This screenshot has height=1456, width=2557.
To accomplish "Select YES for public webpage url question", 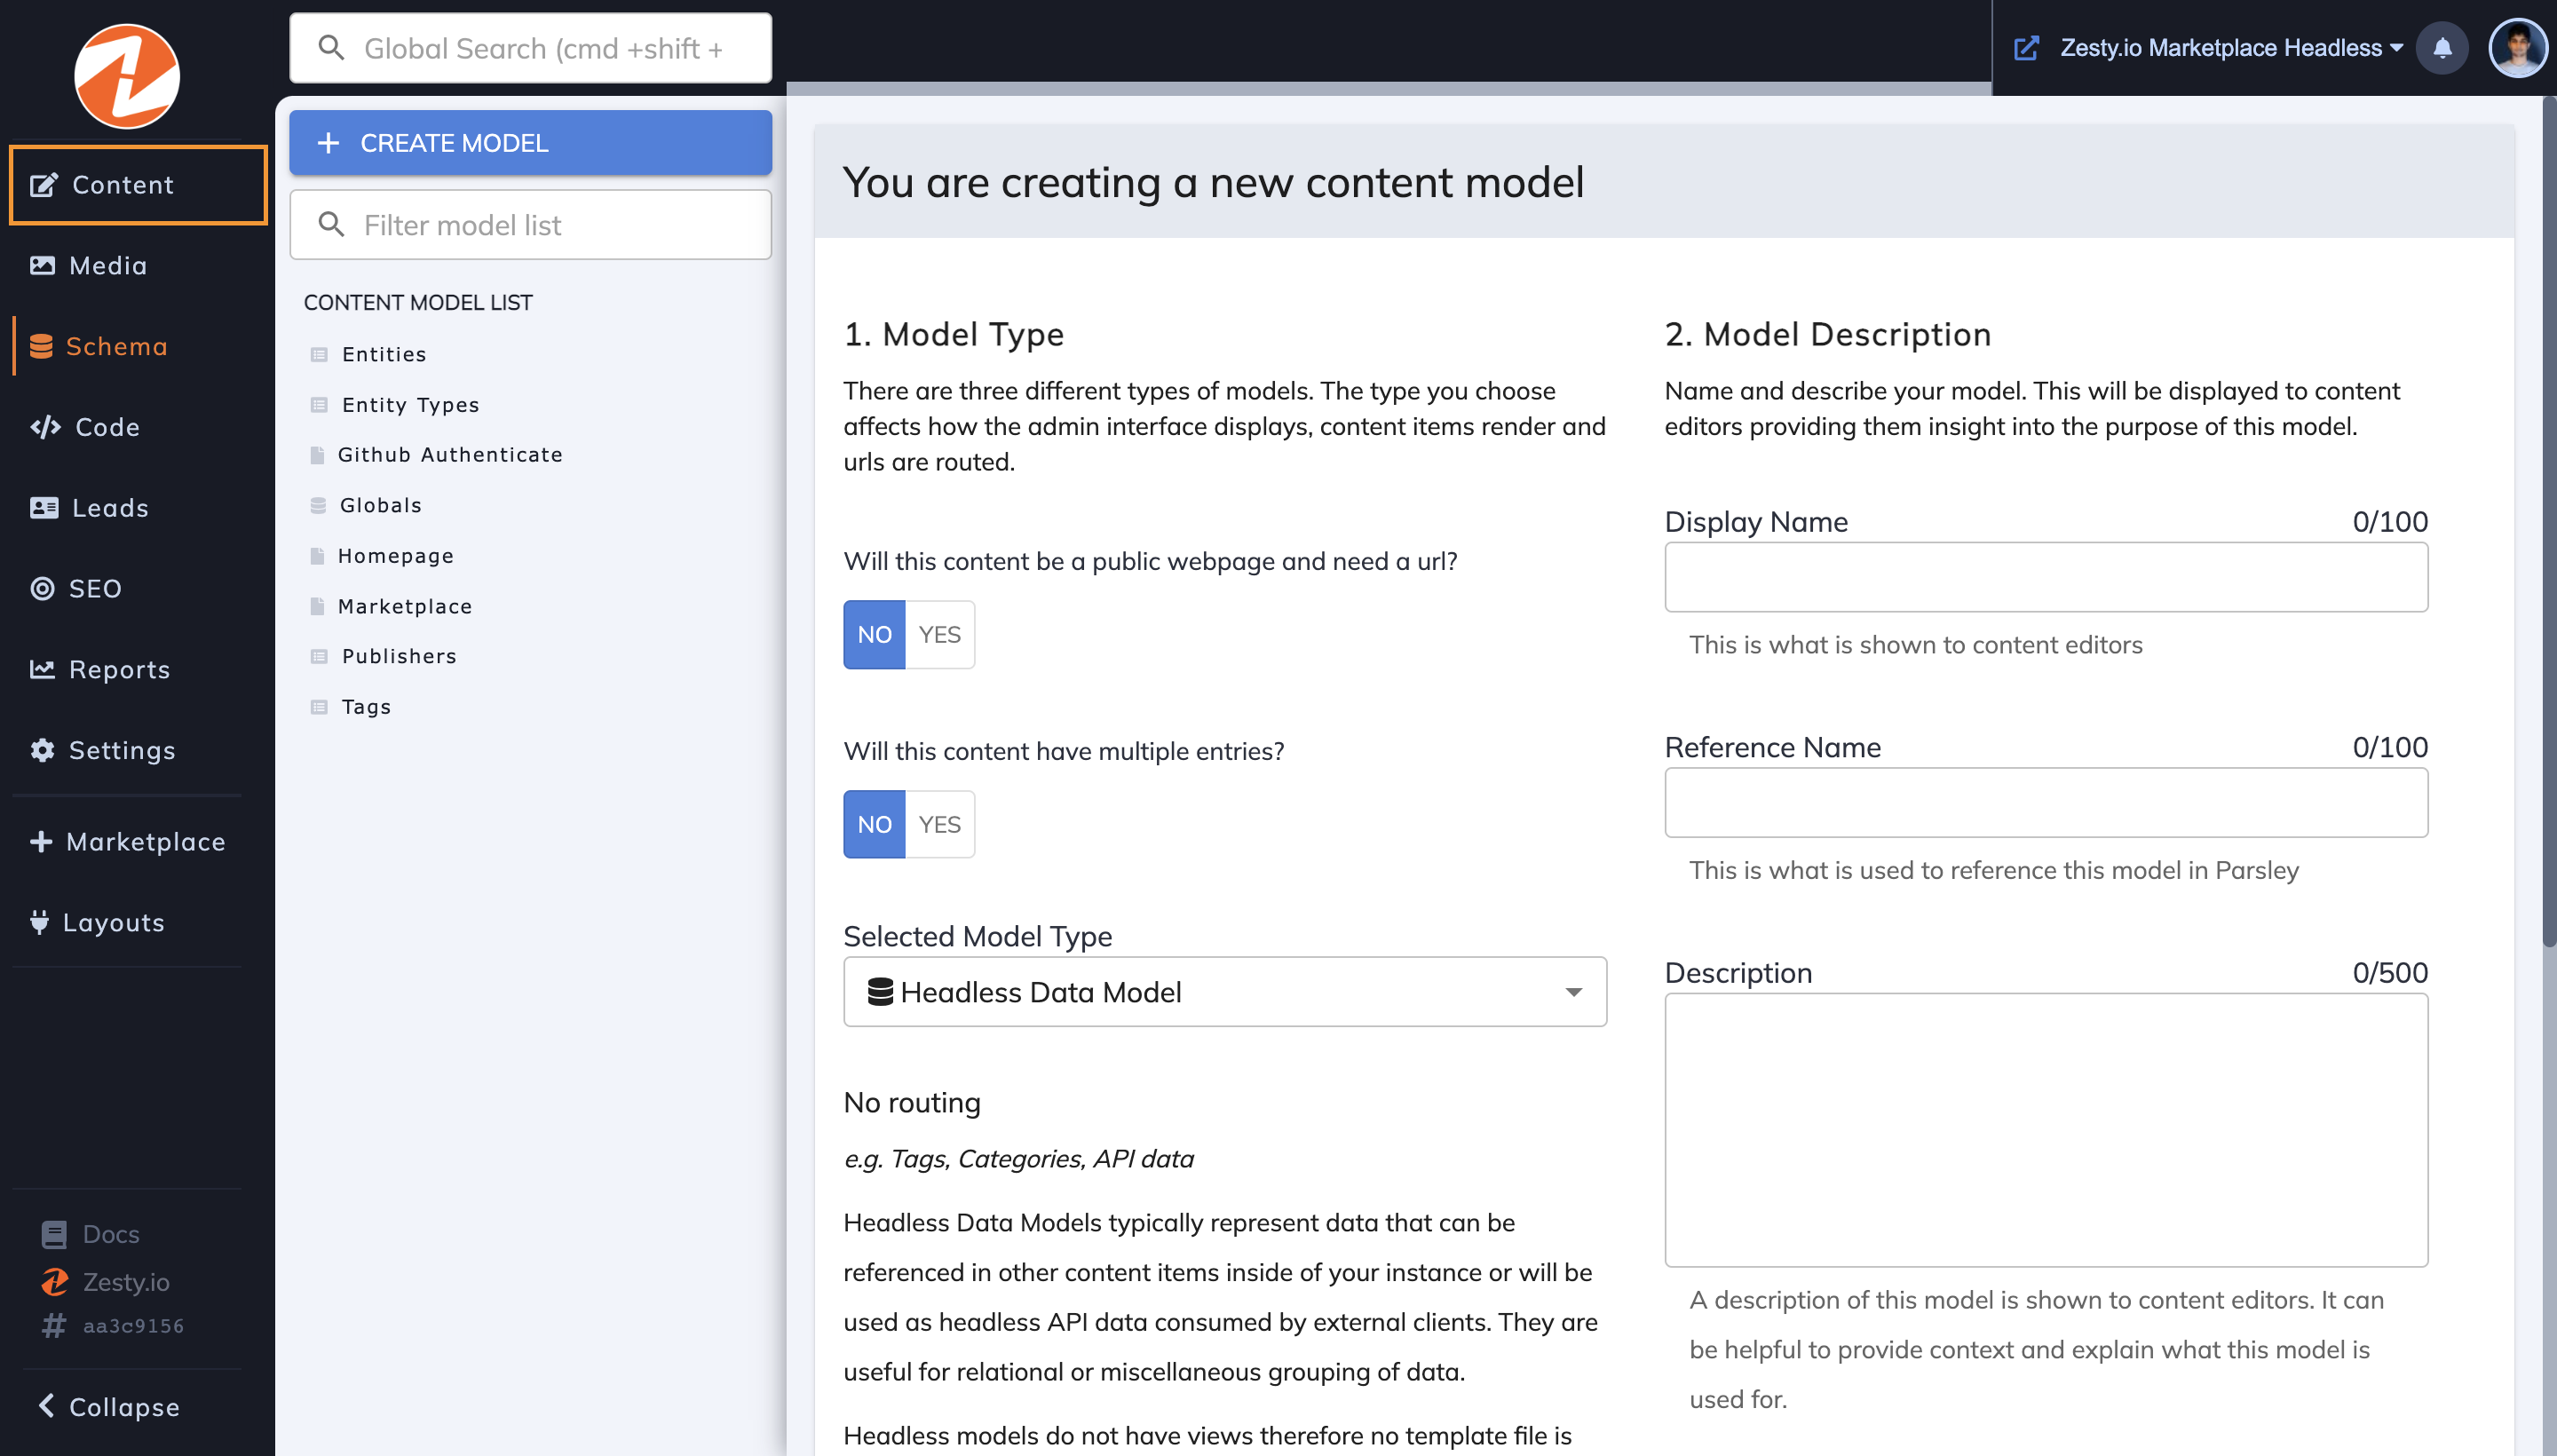I will (940, 634).
